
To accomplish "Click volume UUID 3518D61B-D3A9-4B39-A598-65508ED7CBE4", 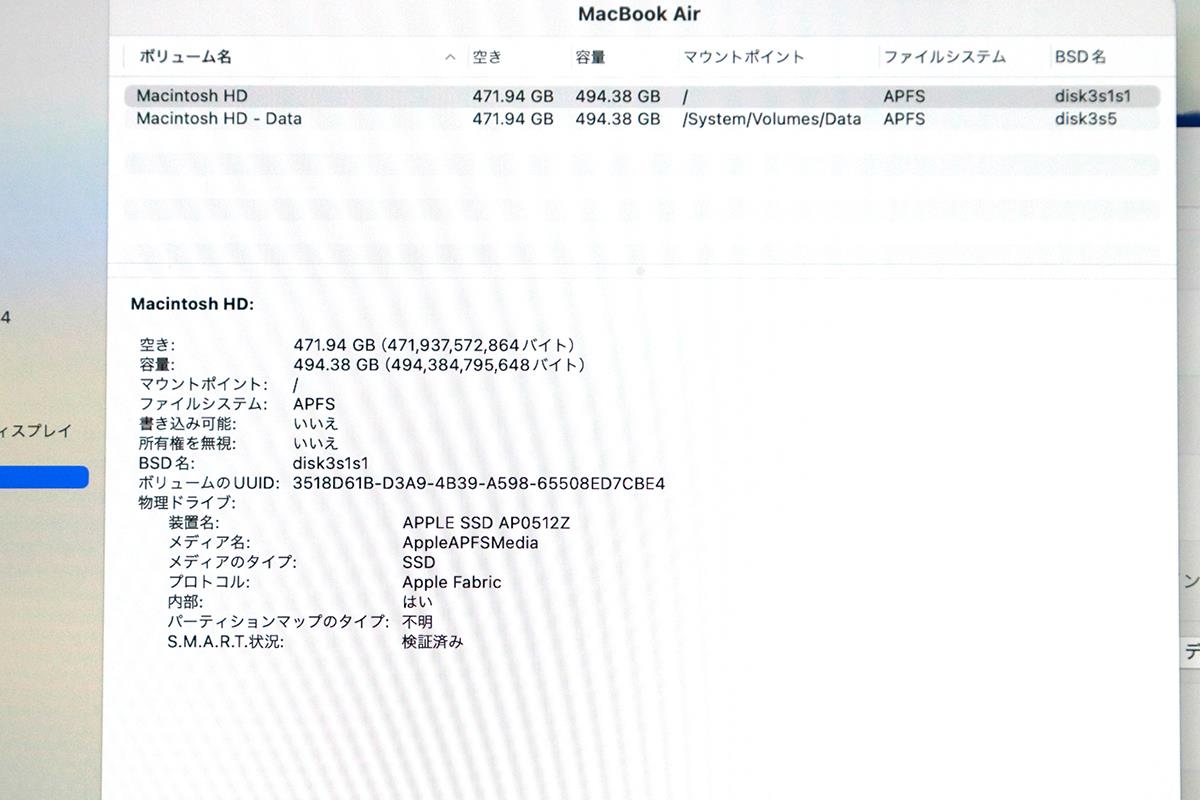I will coord(479,483).
